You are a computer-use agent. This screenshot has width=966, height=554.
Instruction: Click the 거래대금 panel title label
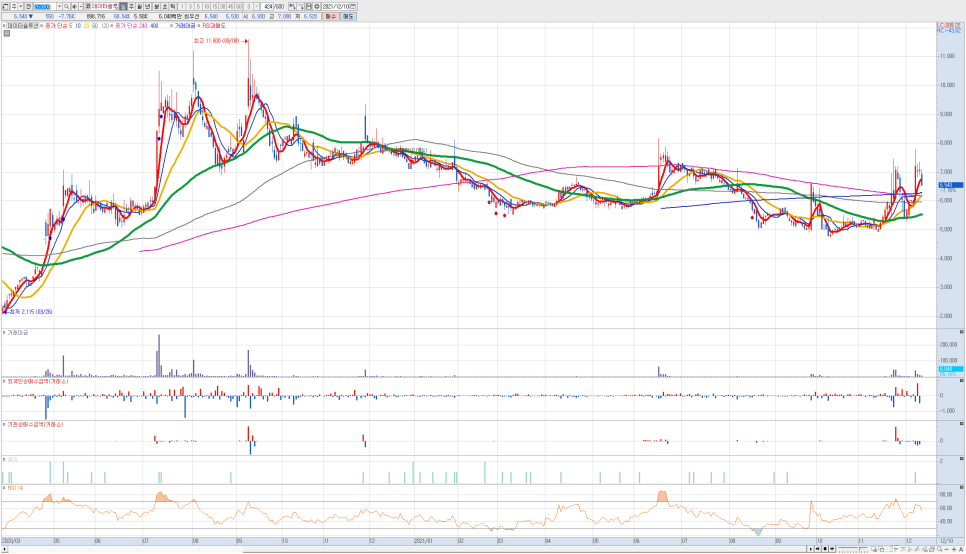17,332
